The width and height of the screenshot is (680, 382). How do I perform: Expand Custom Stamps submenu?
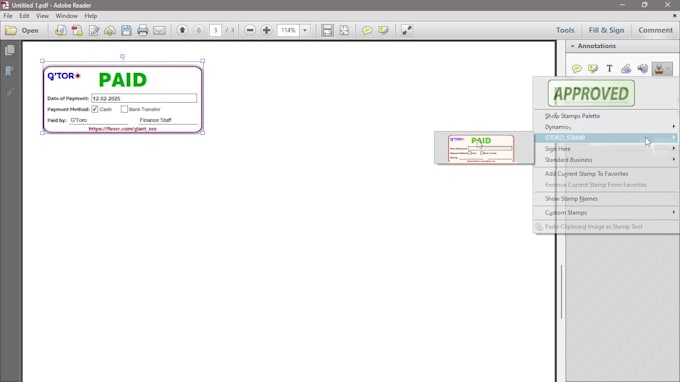tap(607, 212)
